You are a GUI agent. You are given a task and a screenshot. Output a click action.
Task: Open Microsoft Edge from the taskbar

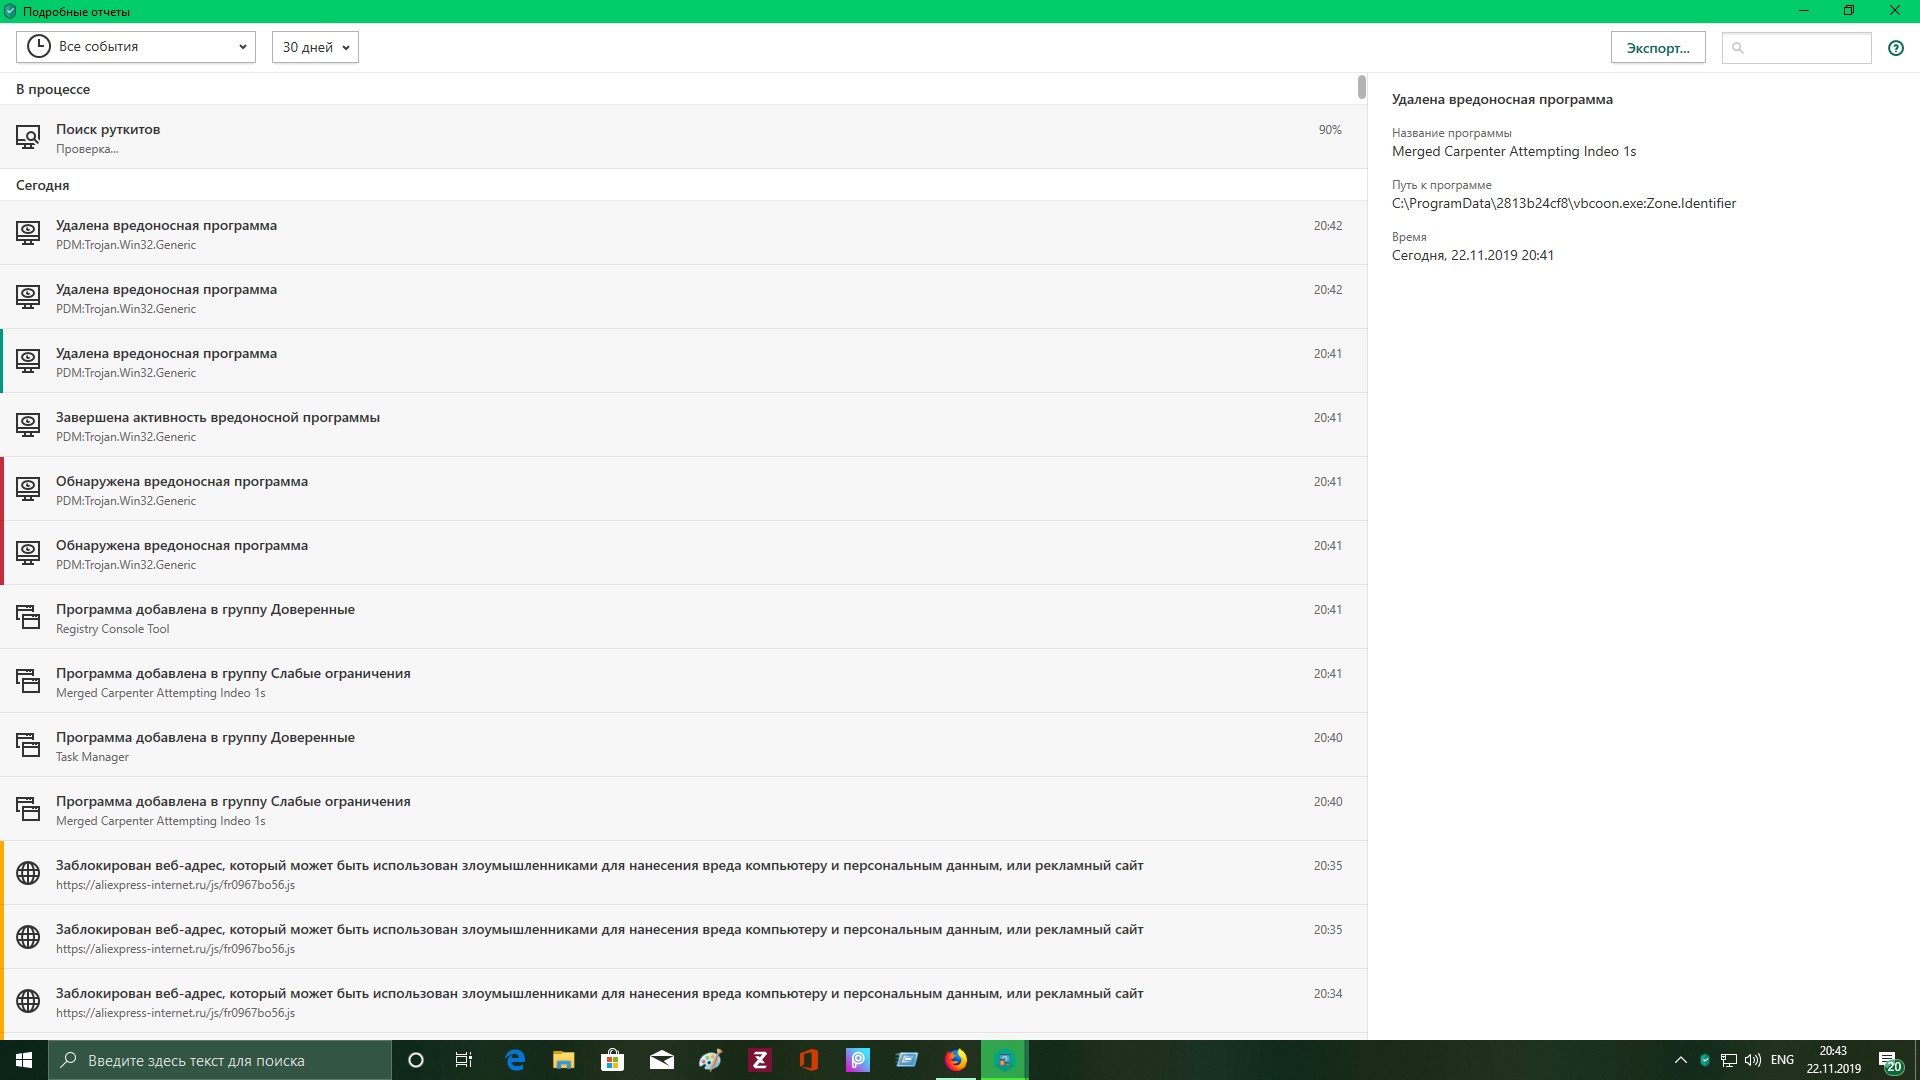tap(515, 1060)
